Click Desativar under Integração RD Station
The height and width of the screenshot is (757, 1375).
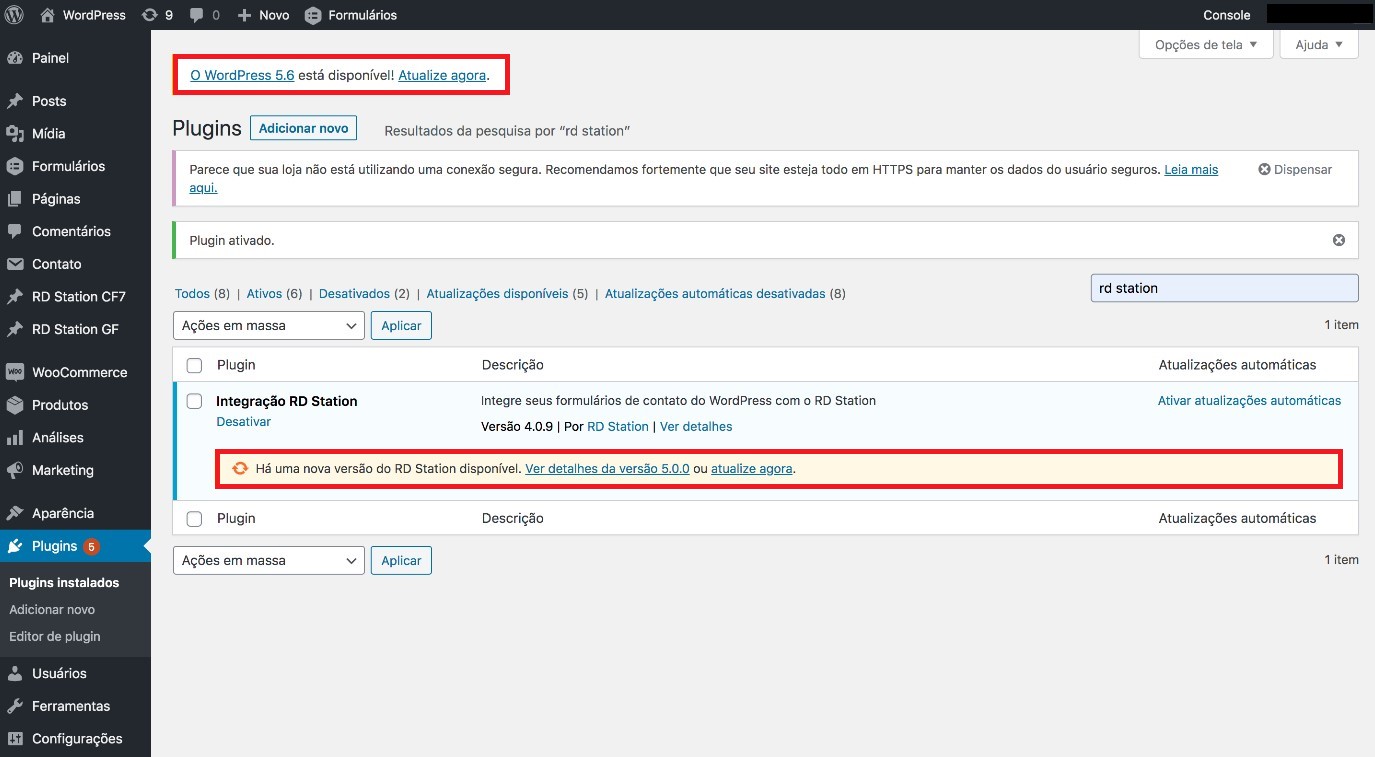point(244,422)
